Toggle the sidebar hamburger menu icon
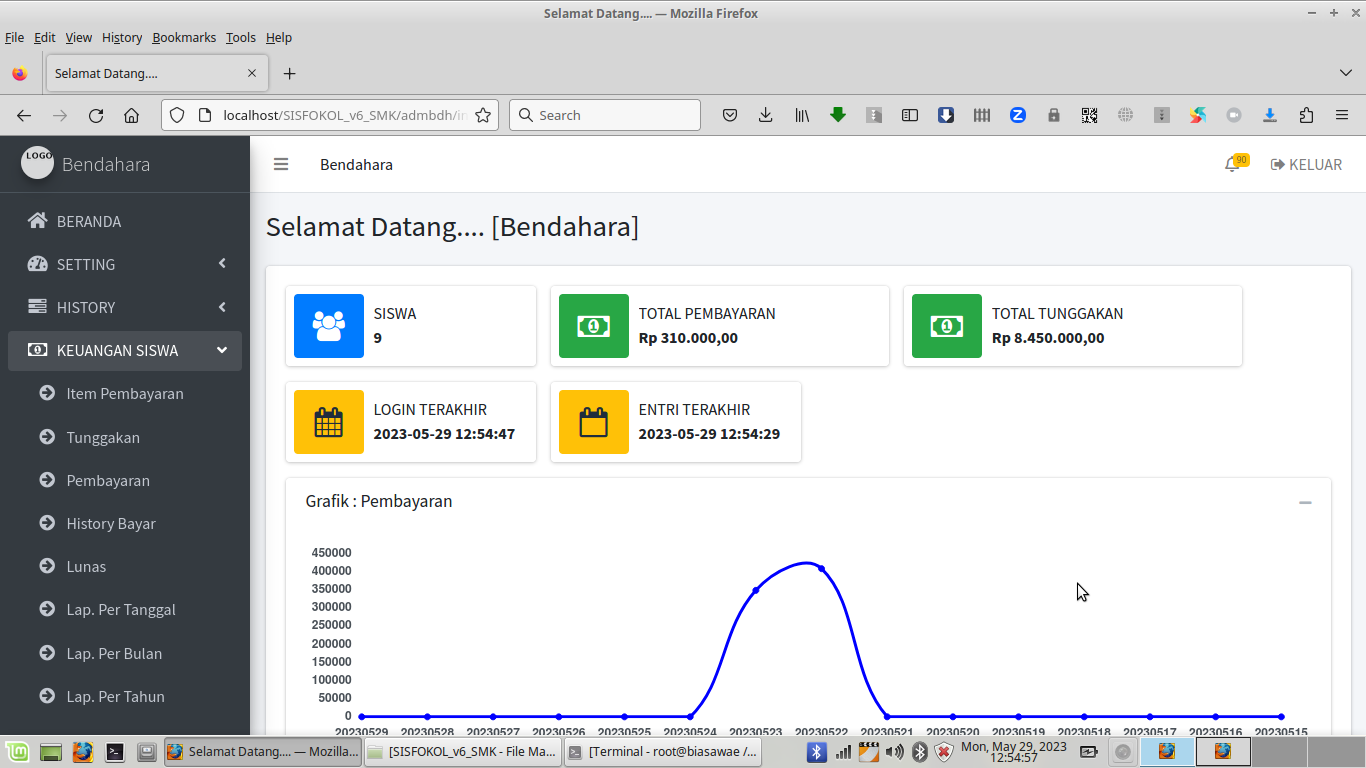The image size is (1366, 768). [x=281, y=164]
